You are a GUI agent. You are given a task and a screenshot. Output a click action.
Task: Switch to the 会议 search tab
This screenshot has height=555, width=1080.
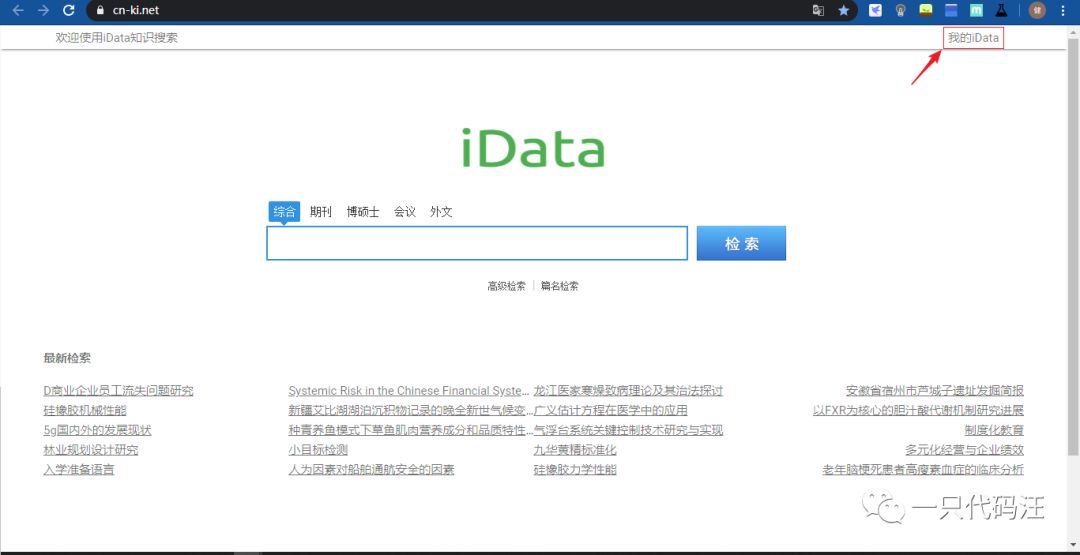405,212
